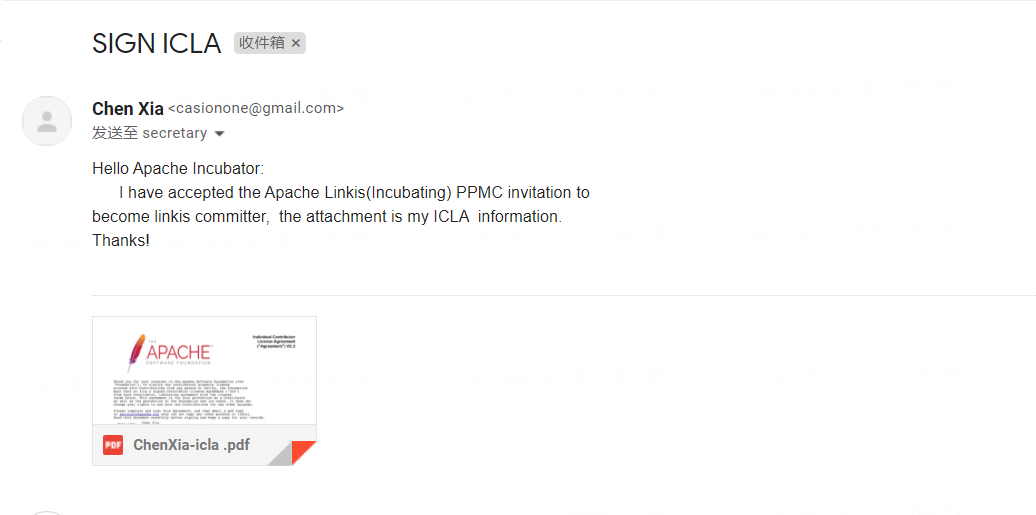Expand recipient details dropdown arrow

pos(220,134)
